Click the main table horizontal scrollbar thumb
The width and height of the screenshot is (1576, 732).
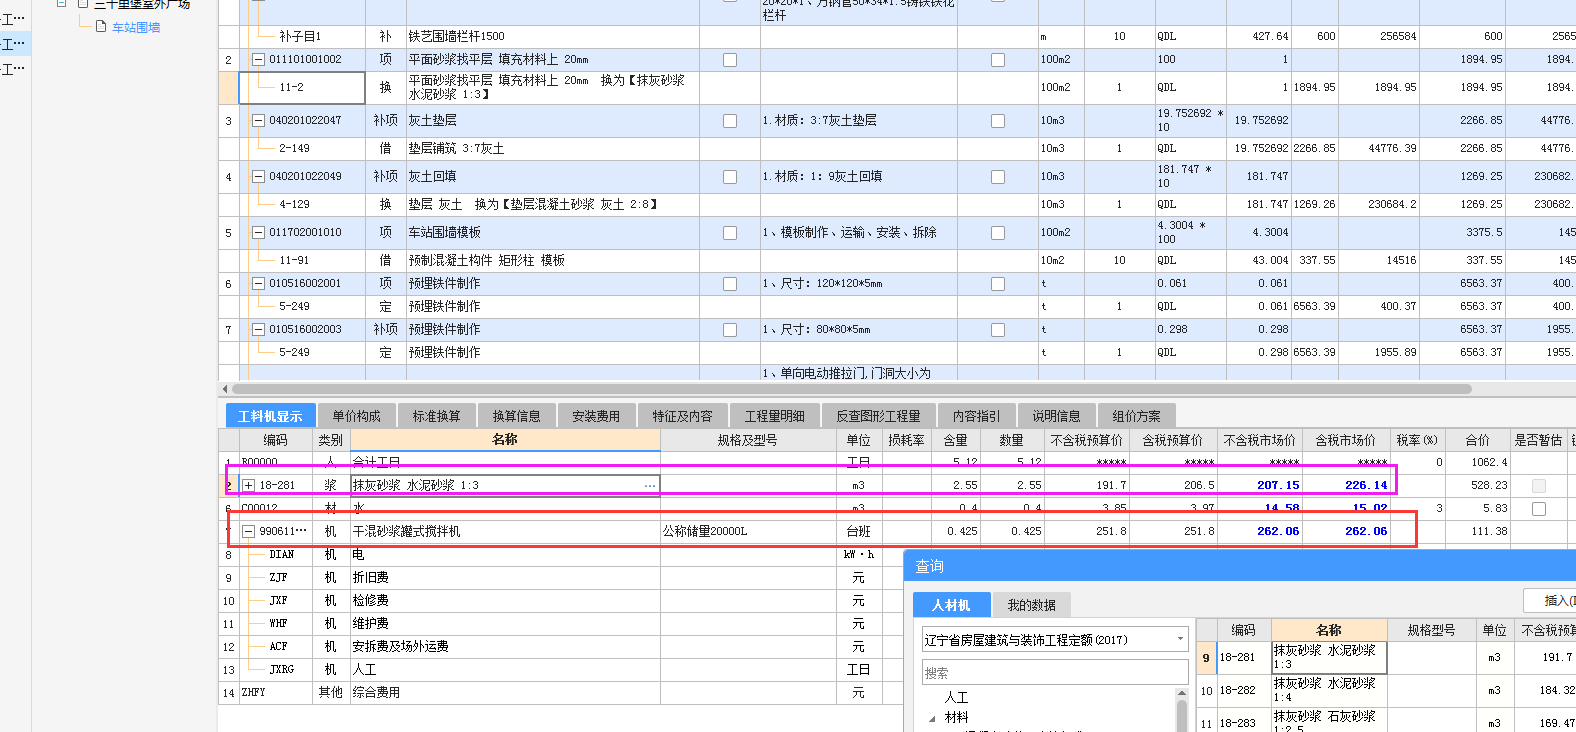click(x=851, y=389)
